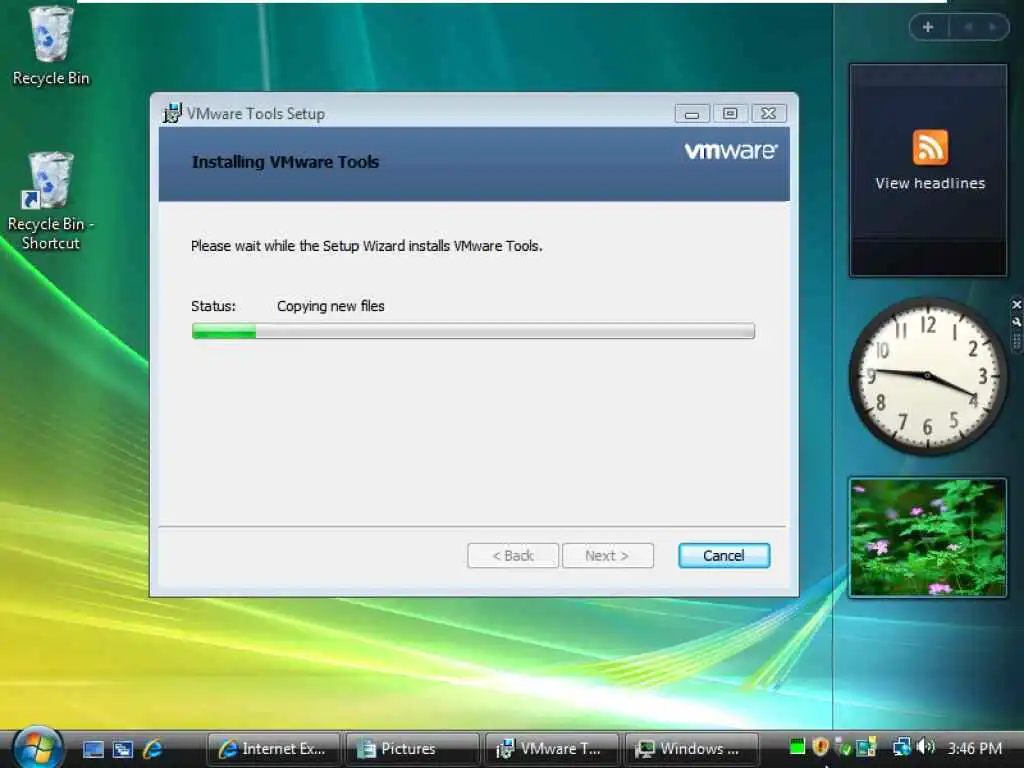
Task: Go to next sidebar gadgets page arrow
Action: (x=993, y=27)
